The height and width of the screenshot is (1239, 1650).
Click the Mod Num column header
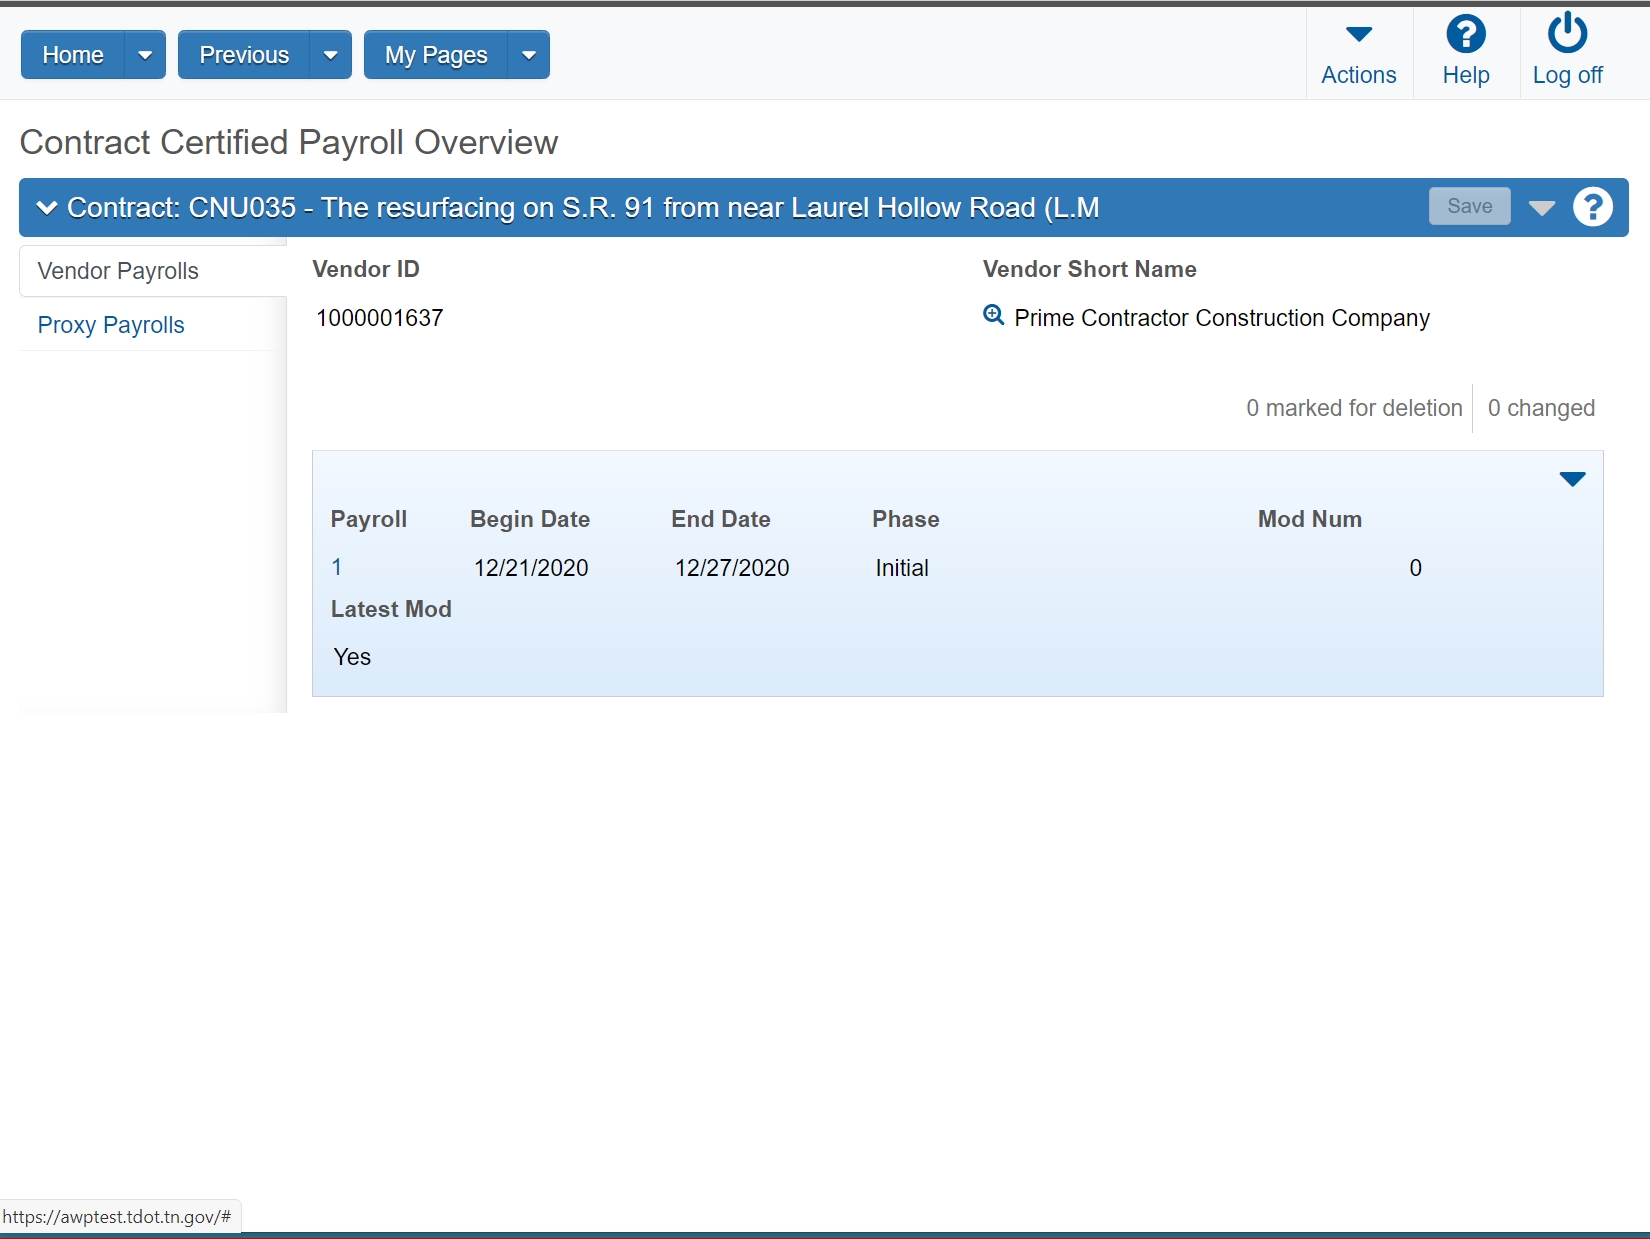click(x=1310, y=519)
